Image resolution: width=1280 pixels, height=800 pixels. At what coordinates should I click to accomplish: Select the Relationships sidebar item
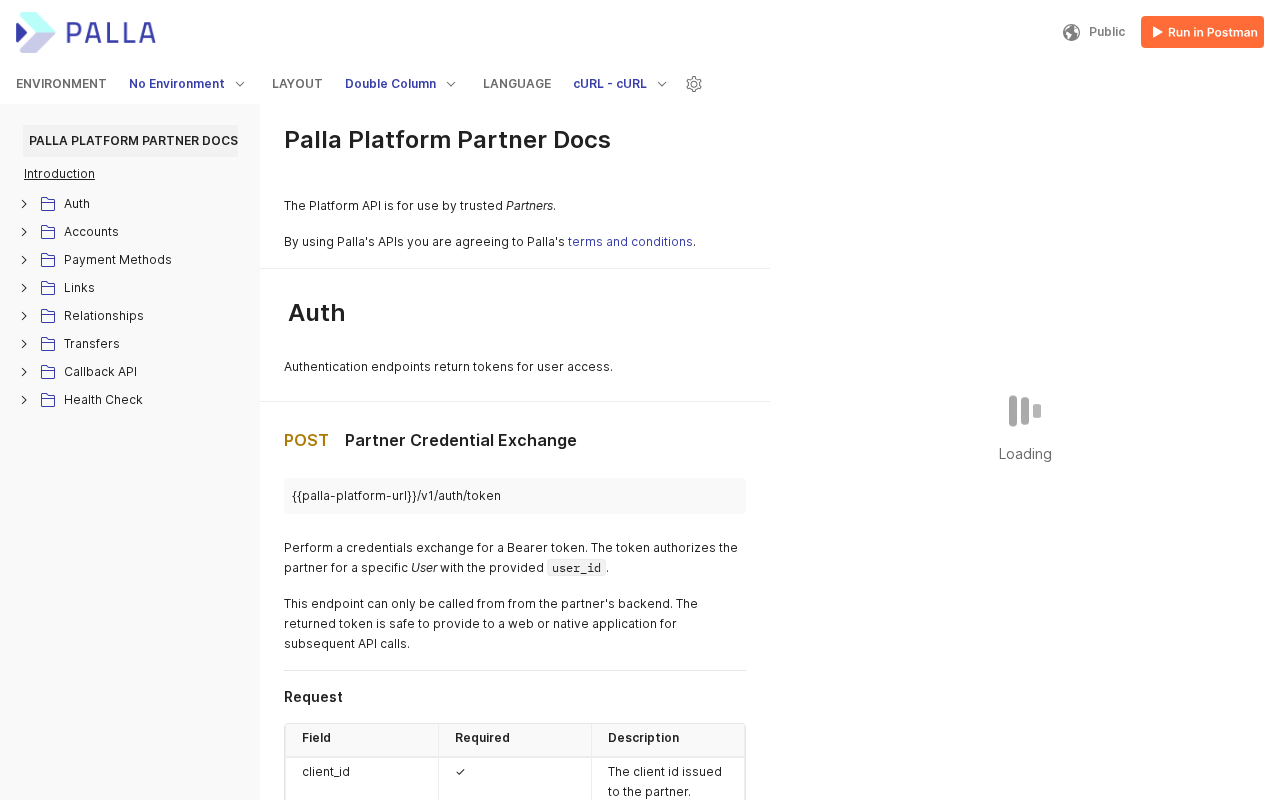104,316
